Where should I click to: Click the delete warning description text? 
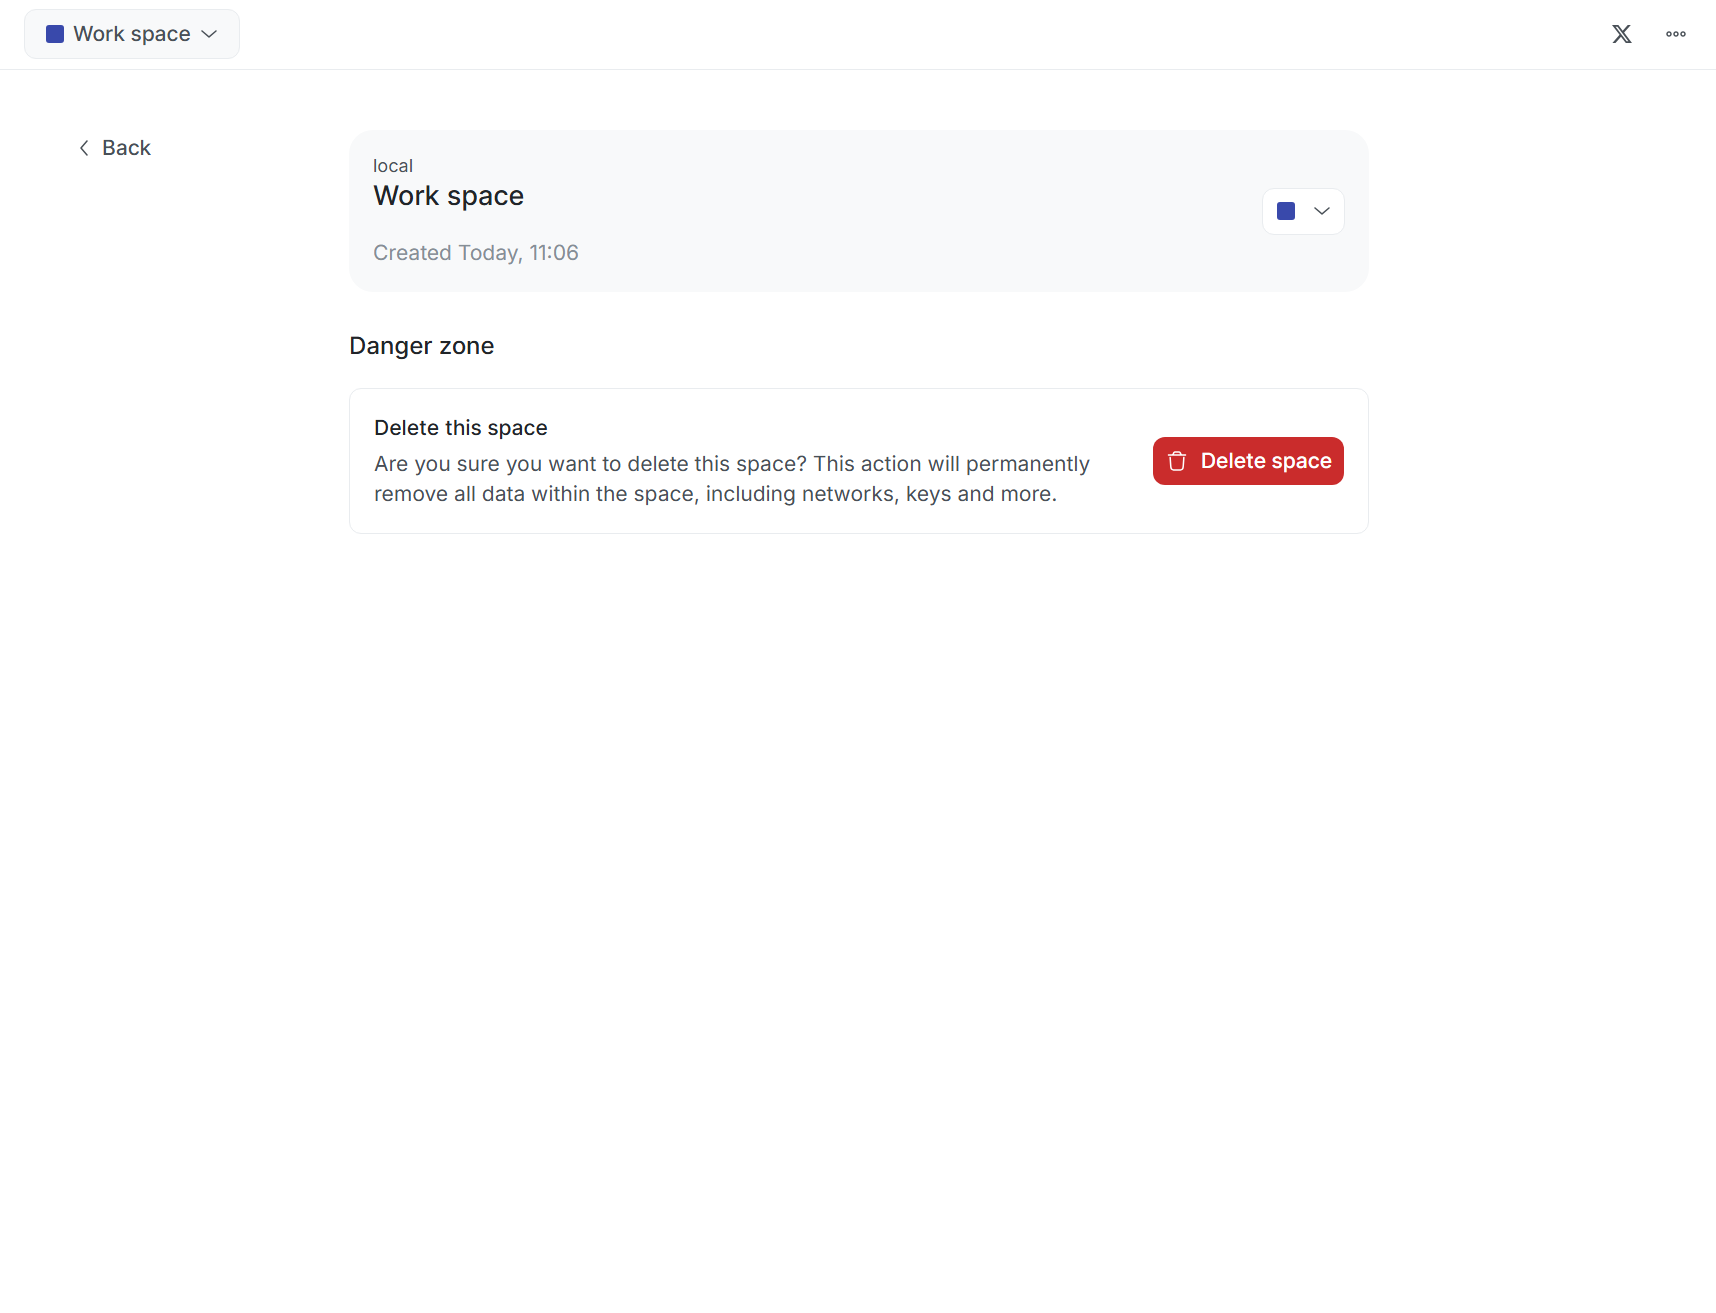click(x=730, y=479)
